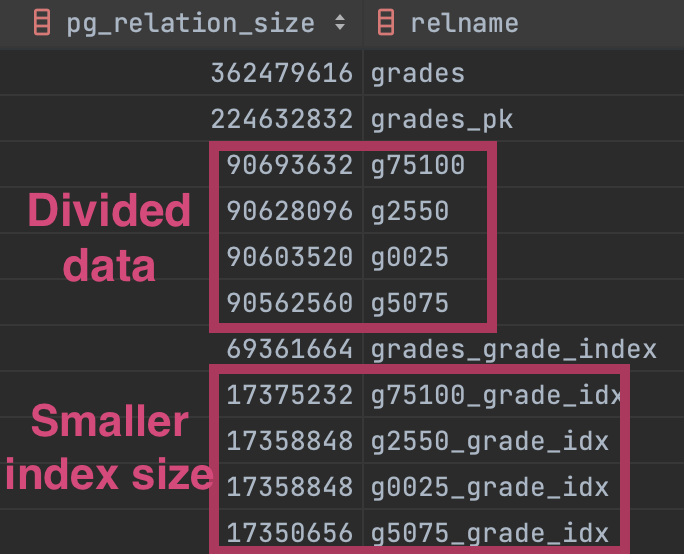This screenshot has width=684, height=554.
Task: Click the cell showing 224632832
Action: click(281, 119)
